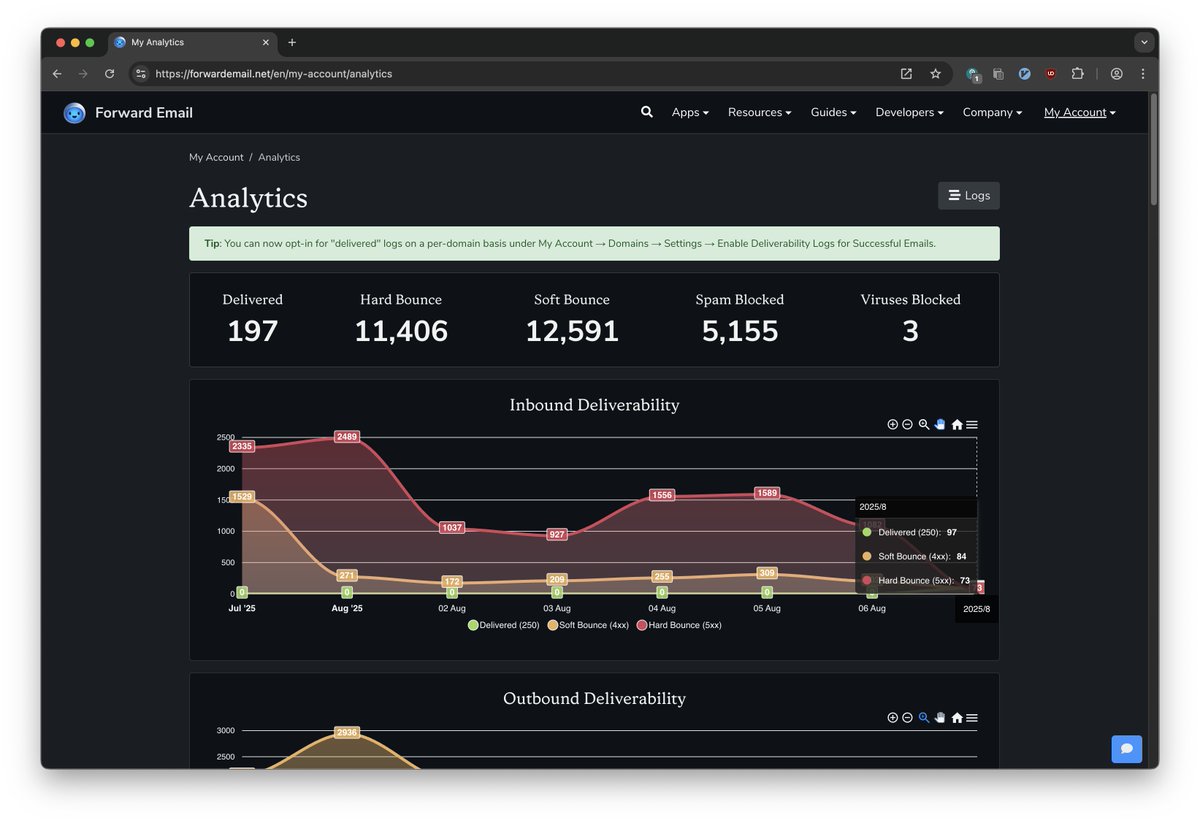
Task: Click the 2936 outbound data label
Action: click(x=347, y=732)
